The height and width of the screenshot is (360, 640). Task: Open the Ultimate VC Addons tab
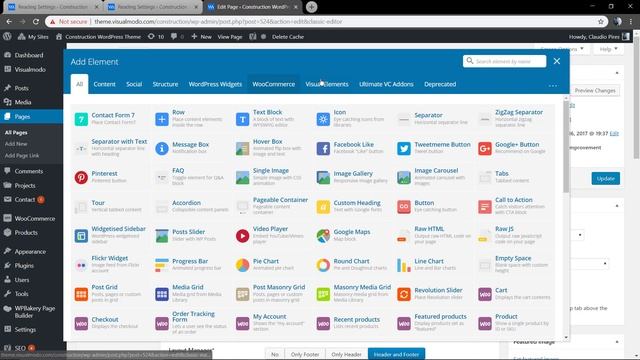[x=386, y=84]
